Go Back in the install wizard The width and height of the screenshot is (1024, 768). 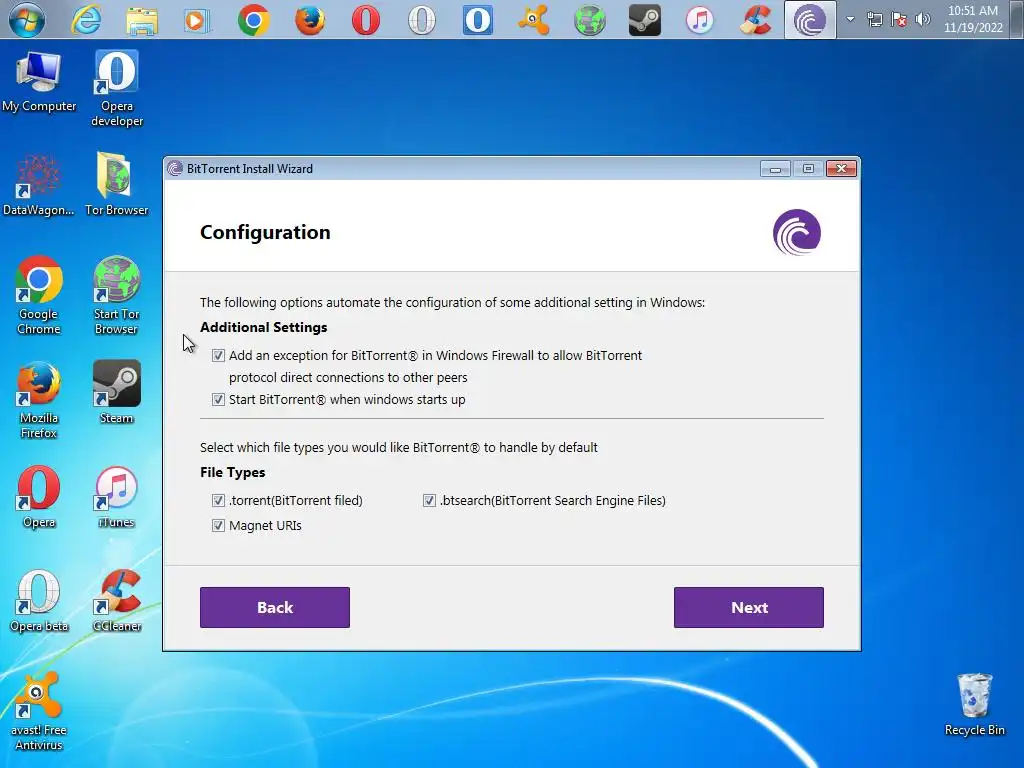pos(275,607)
